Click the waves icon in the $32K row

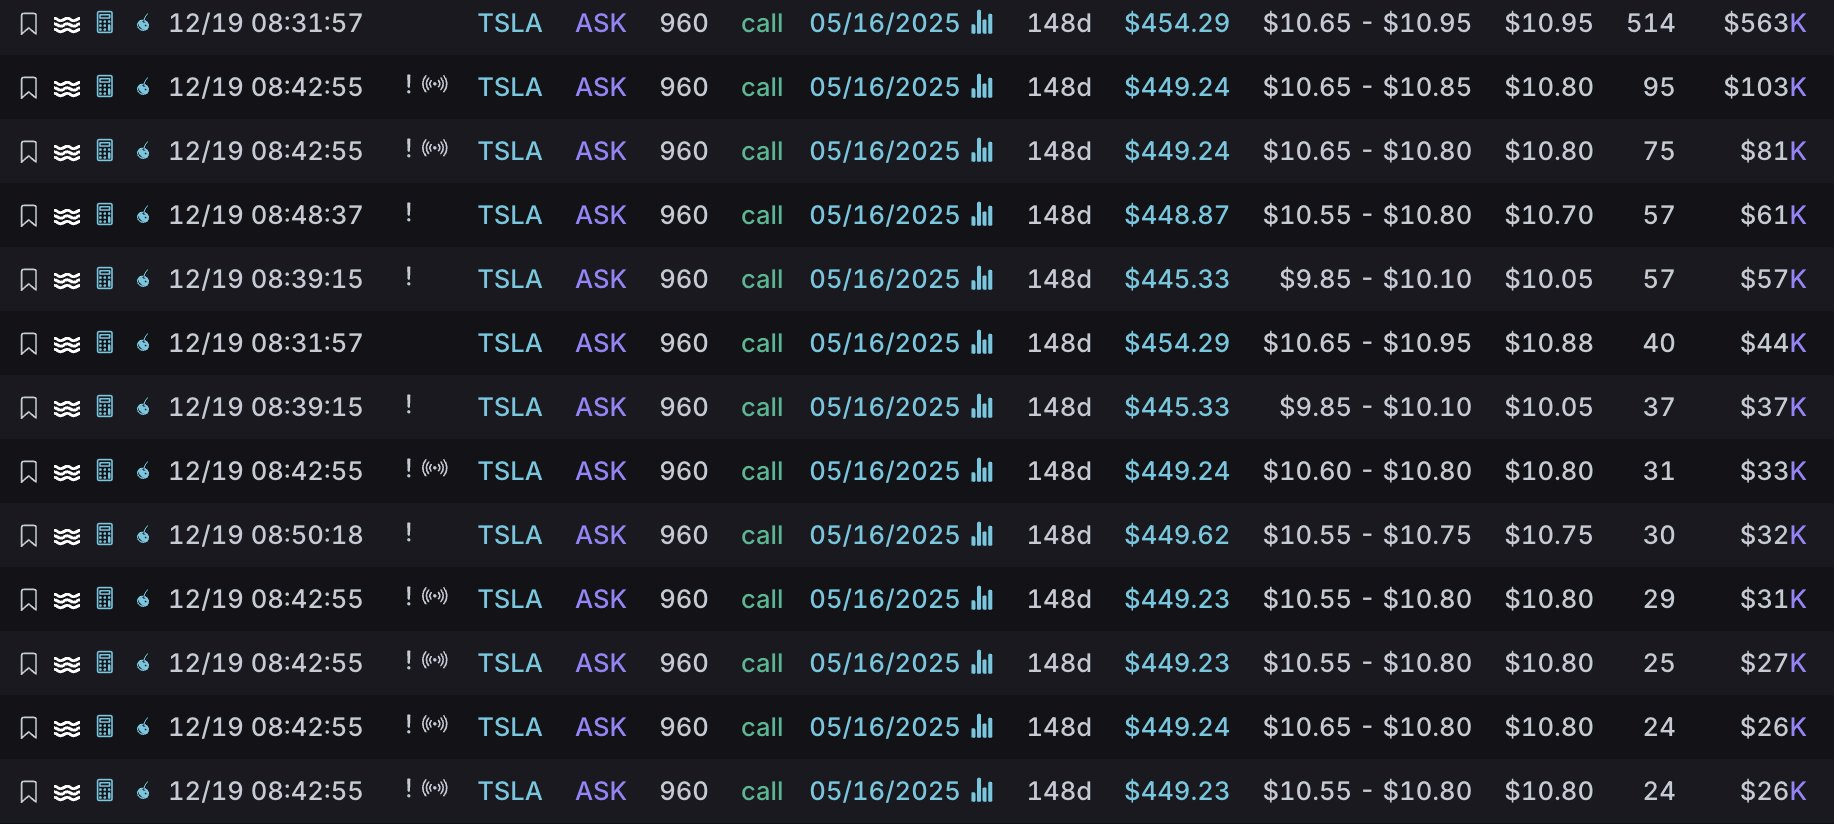[x=67, y=535]
